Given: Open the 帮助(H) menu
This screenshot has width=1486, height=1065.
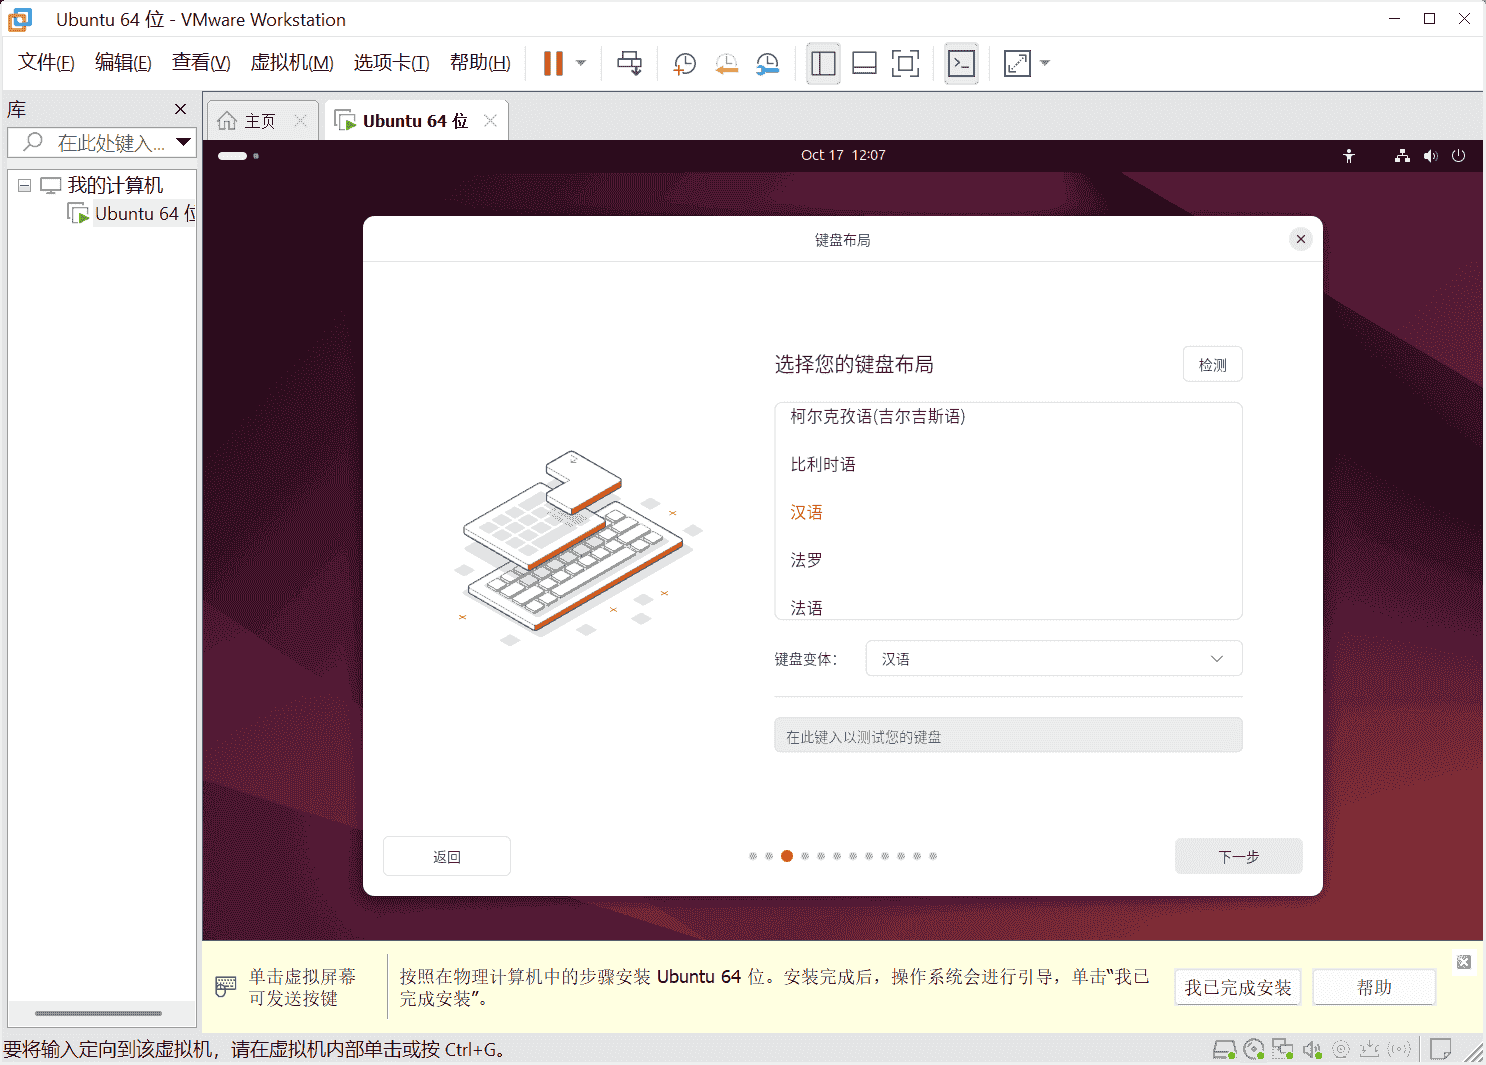Looking at the screenshot, I should tap(480, 63).
